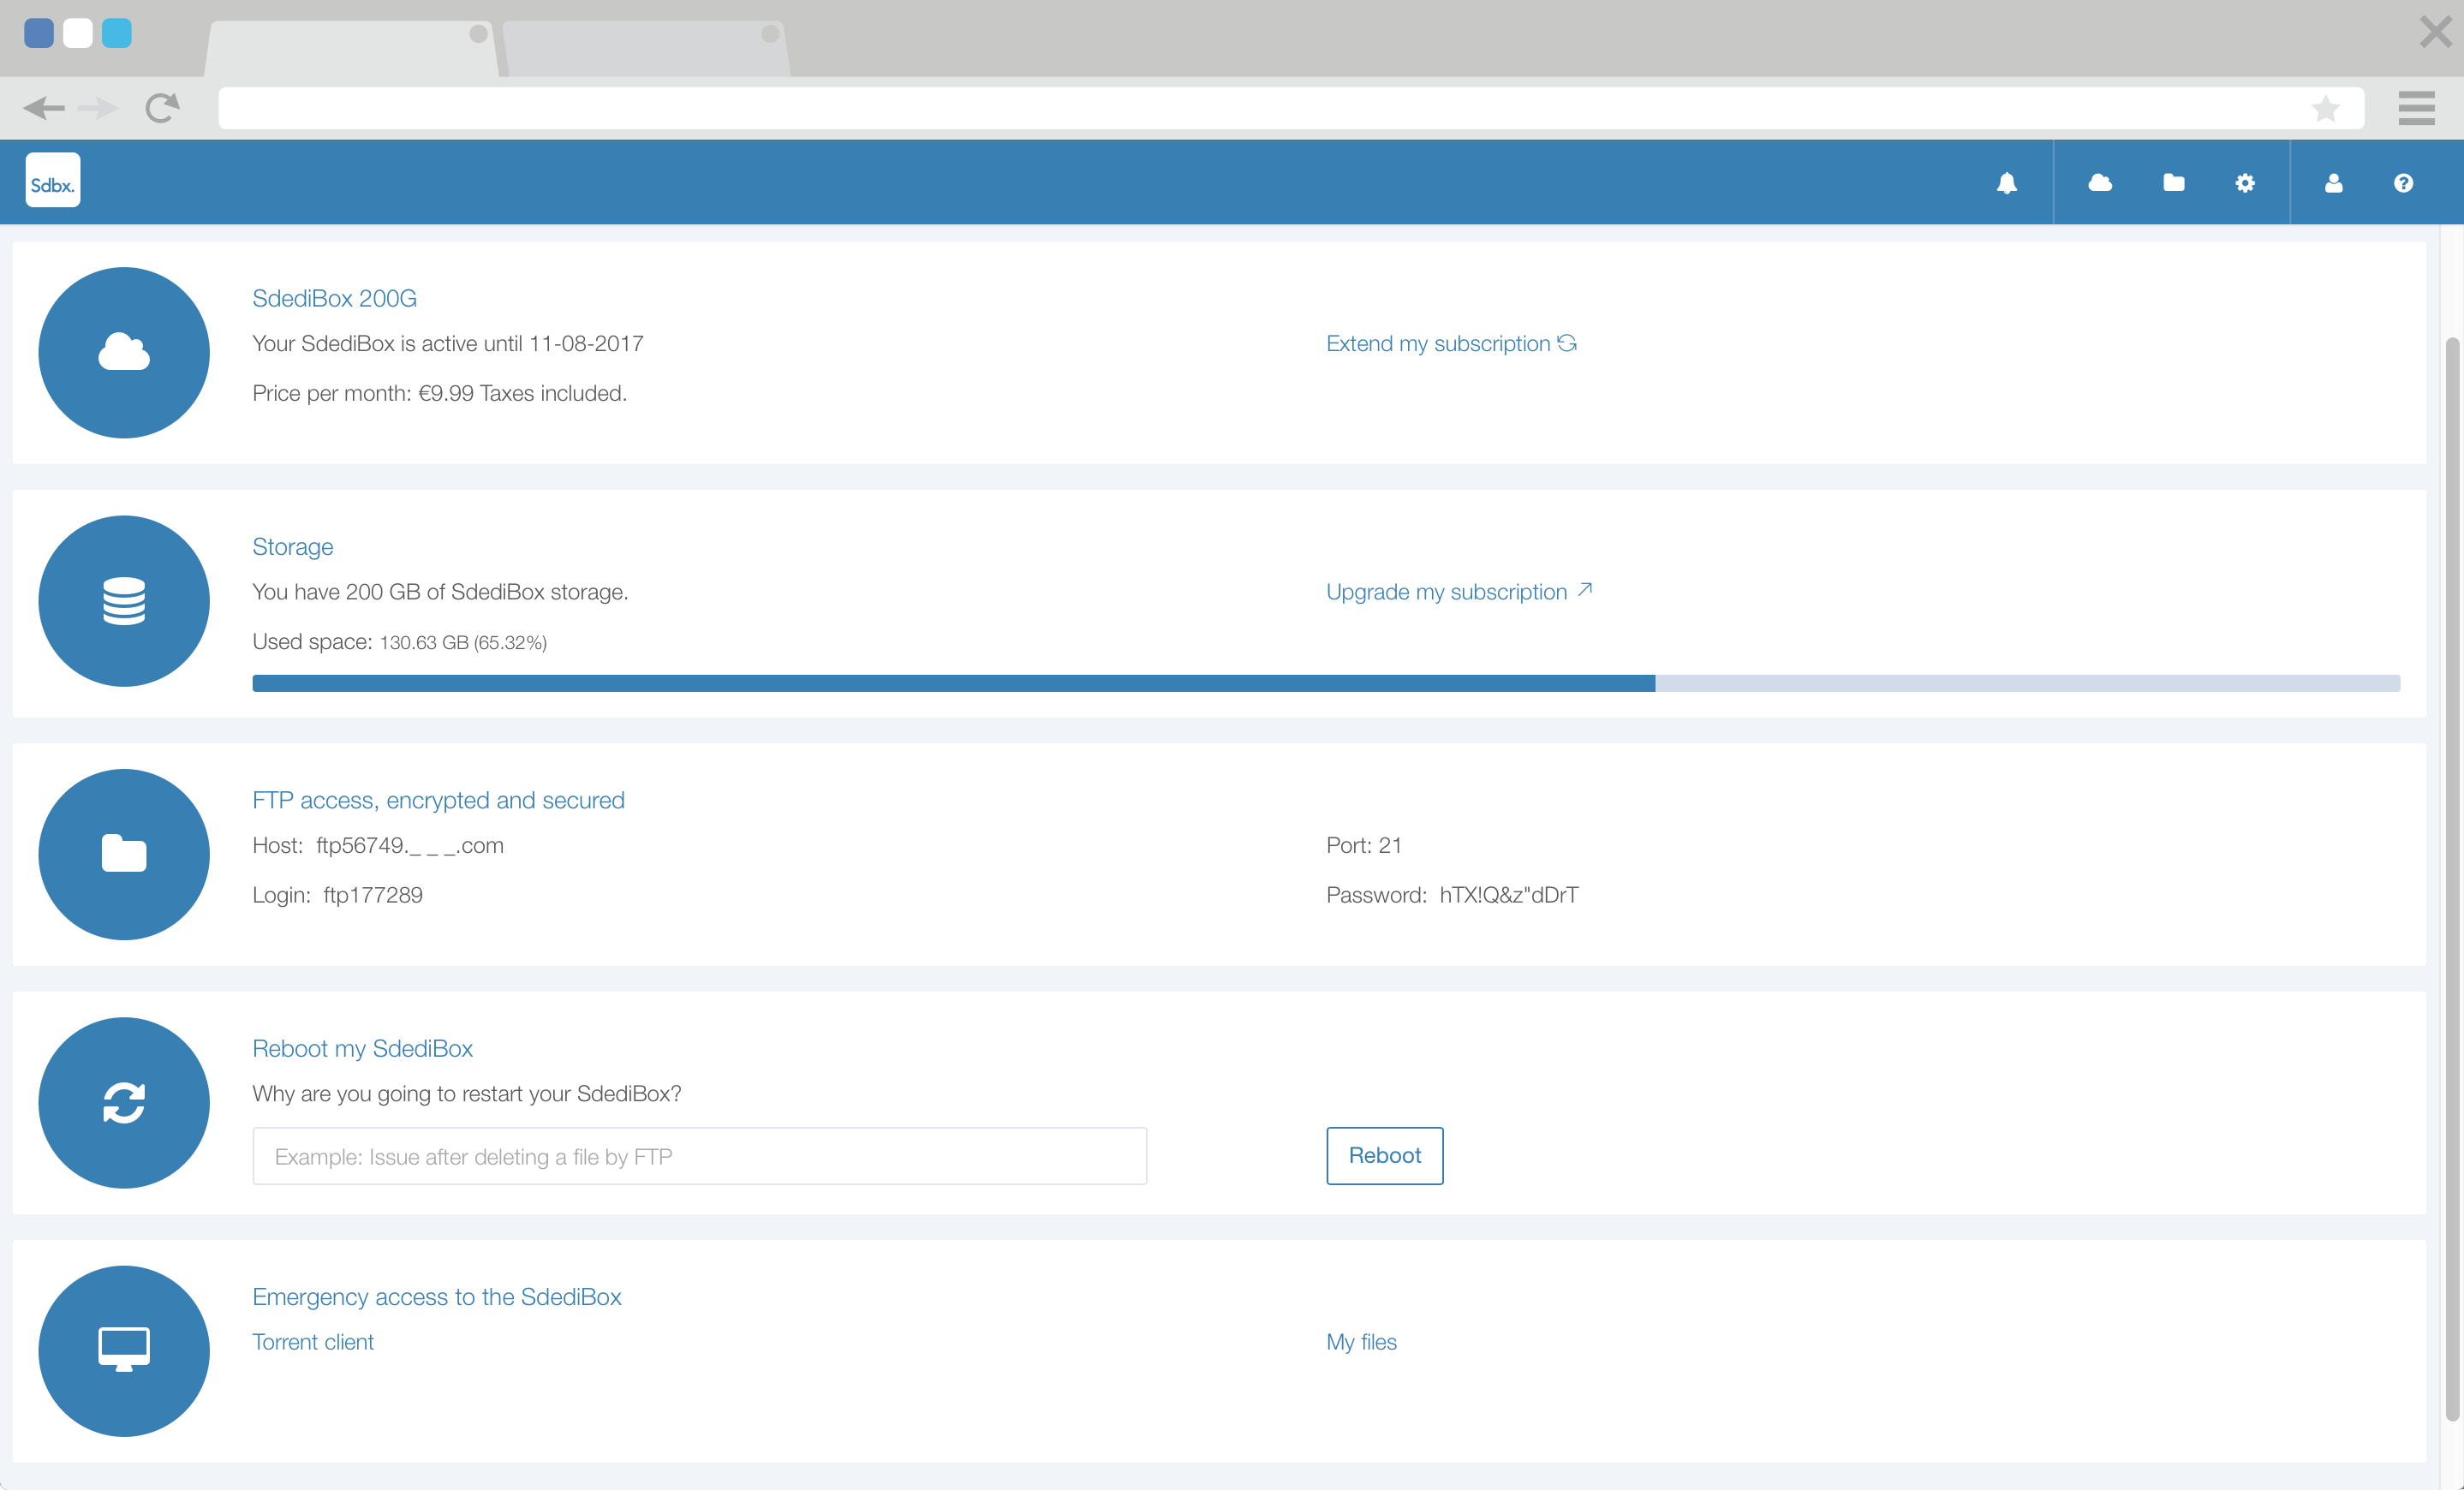Click the cyan window control dot
The height and width of the screenshot is (1490, 2464).
[x=116, y=33]
